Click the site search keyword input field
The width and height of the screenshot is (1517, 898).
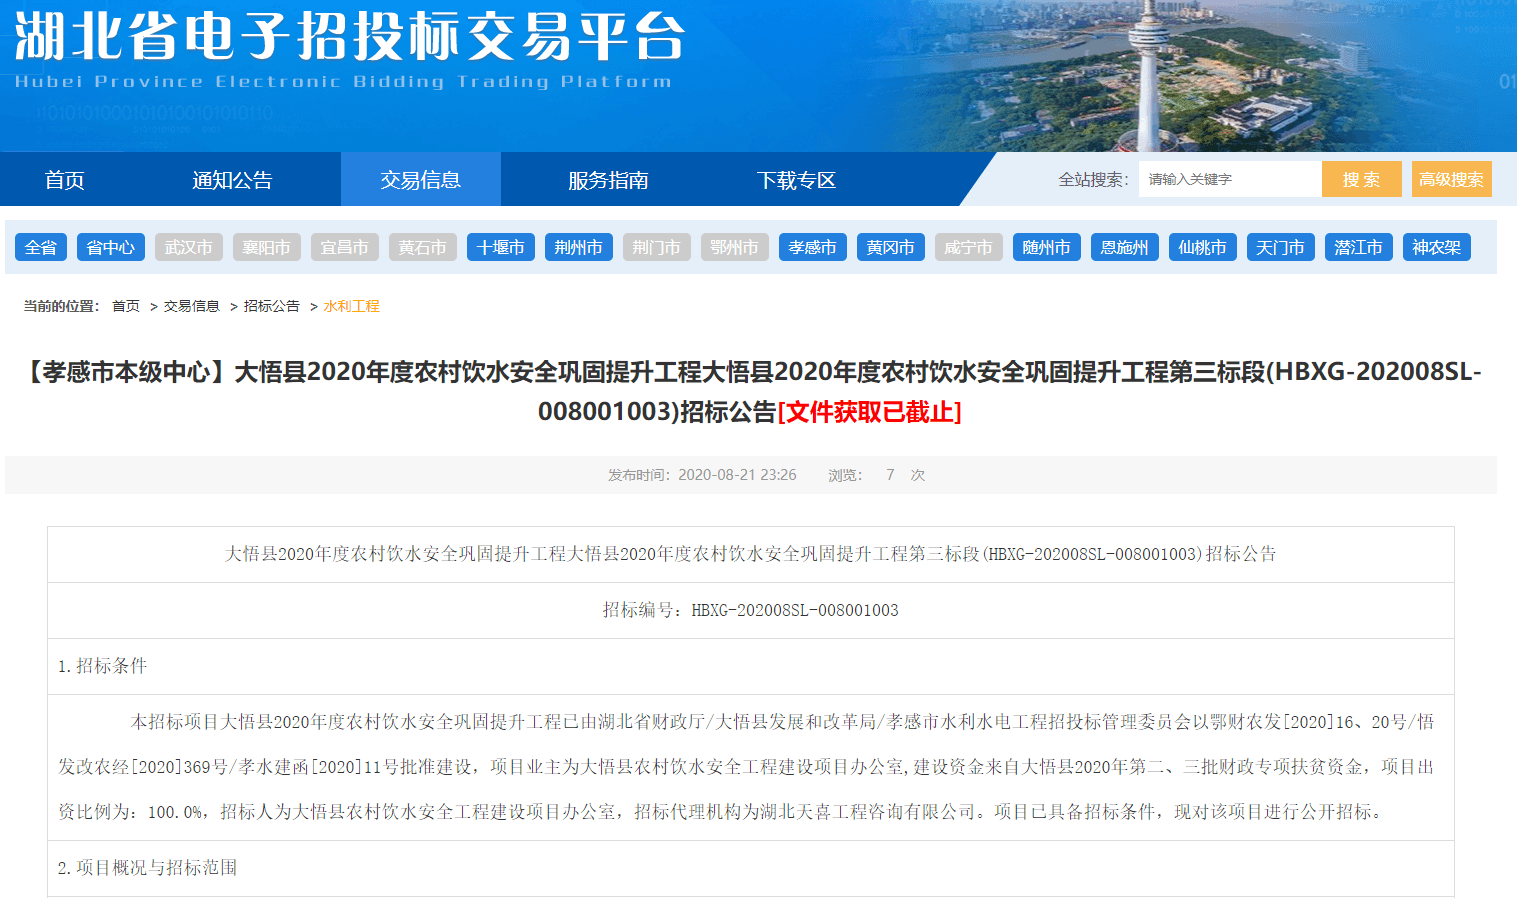tap(1228, 180)
